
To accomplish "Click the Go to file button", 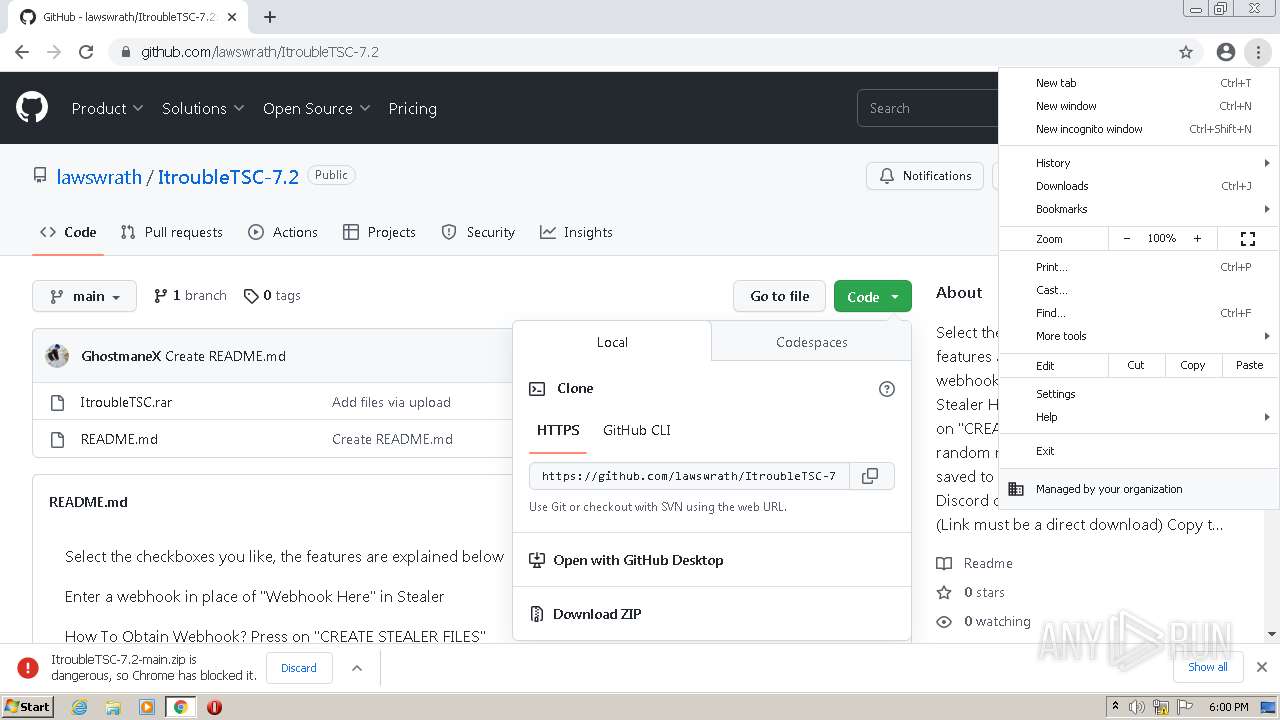I will [x=780, y=296].
